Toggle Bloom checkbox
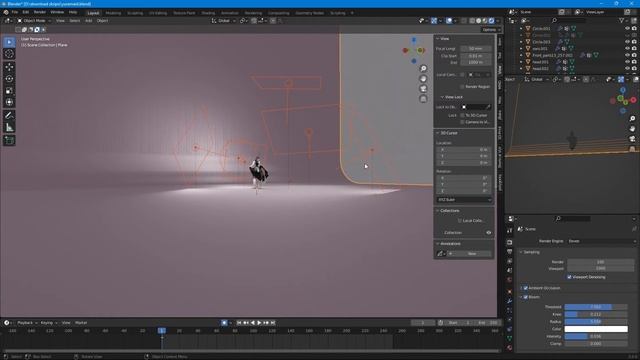The width and height of the screenshot is (640, 360). tap(526, 297)
